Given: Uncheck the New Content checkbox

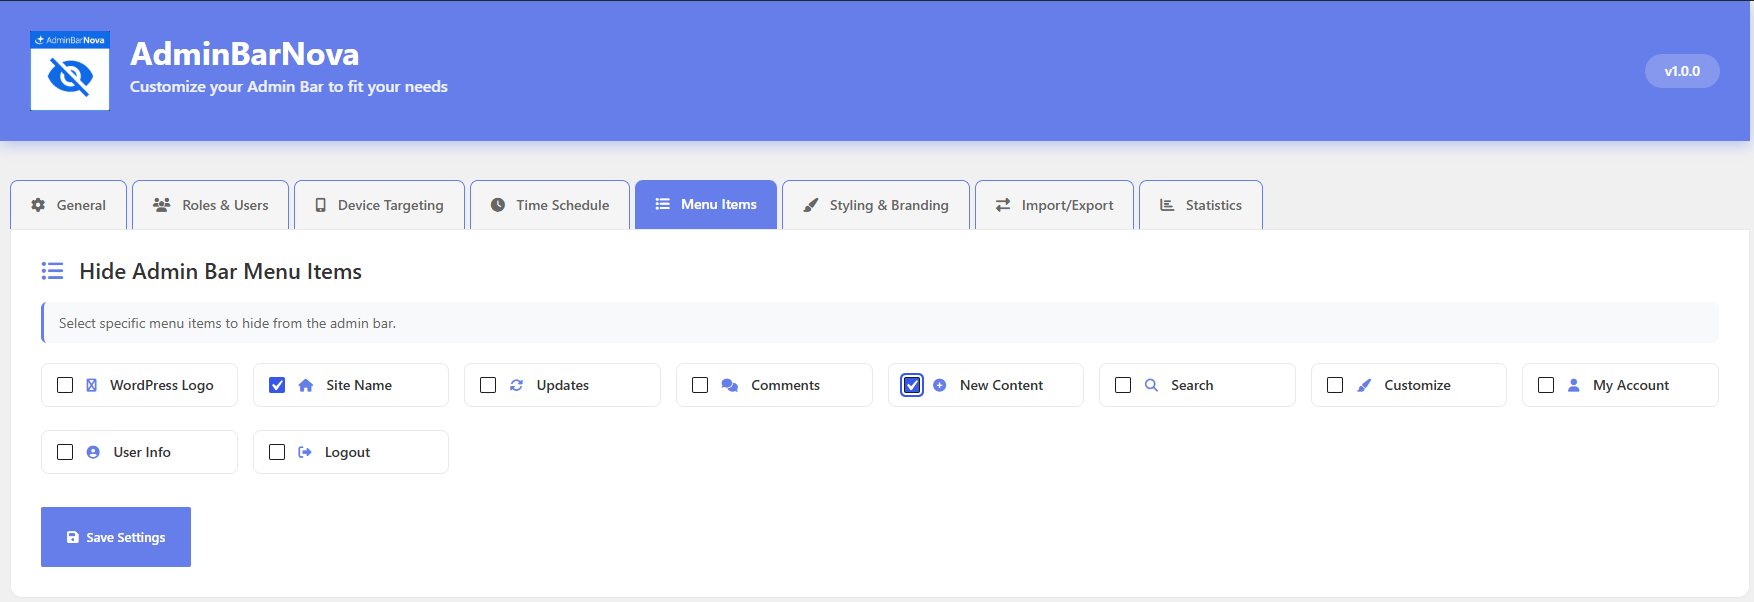Looking at the screenshot, I should coord(912,385).
